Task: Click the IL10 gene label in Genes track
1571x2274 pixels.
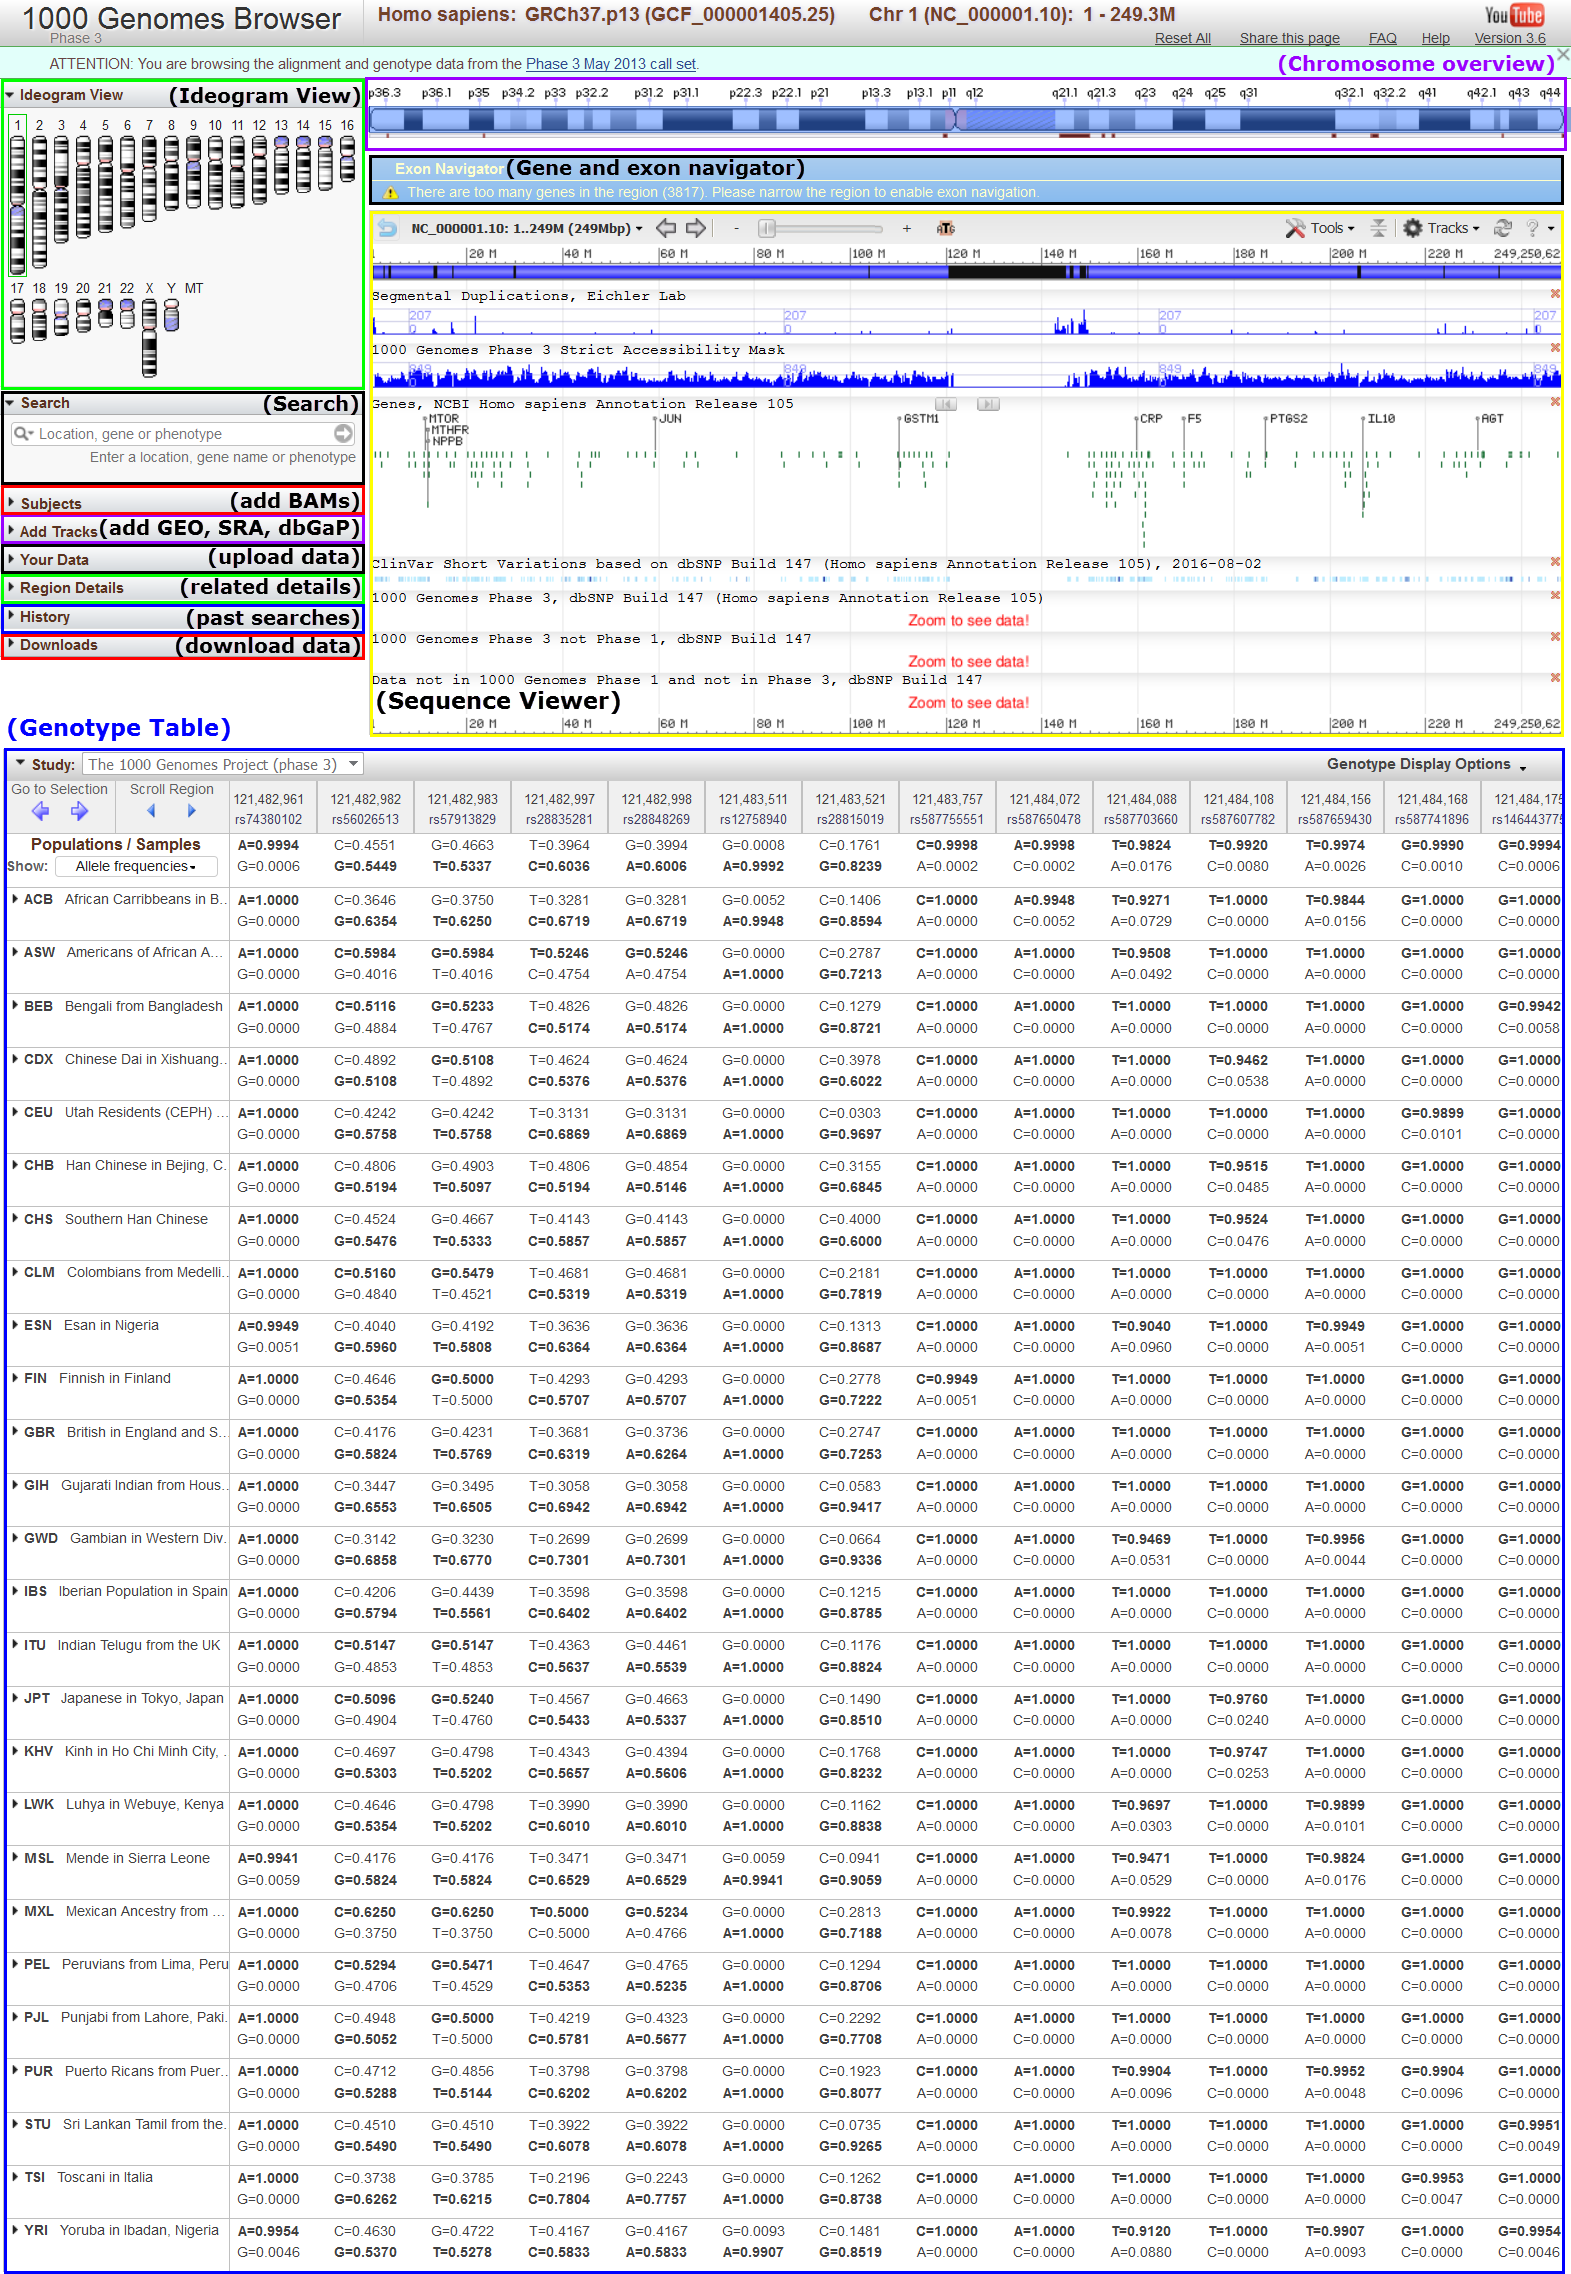Action: (x=1380, y=419)
